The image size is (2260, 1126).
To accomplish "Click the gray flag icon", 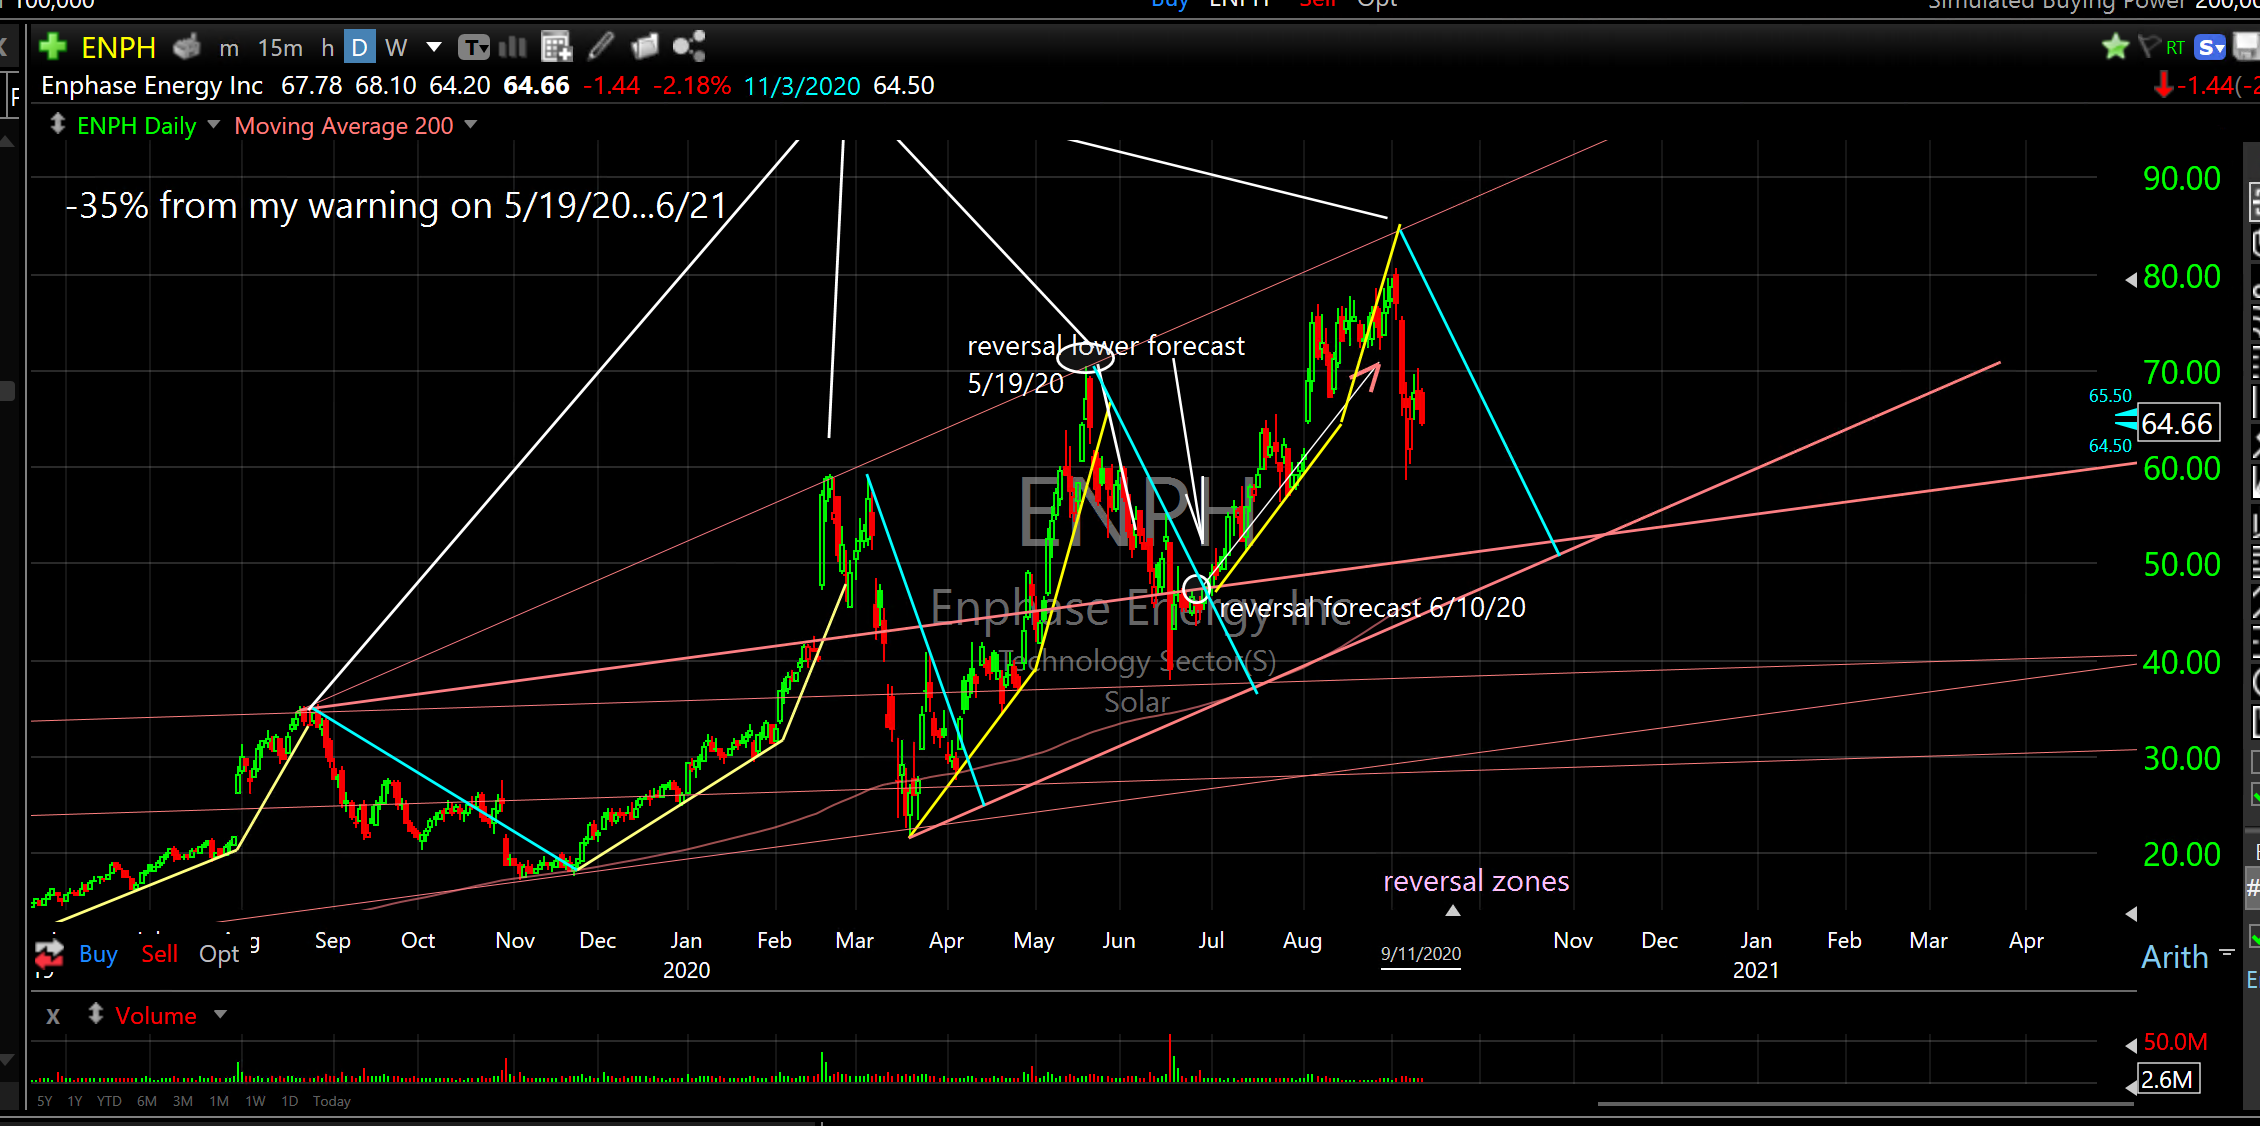I will click(x=2148, y=47).
